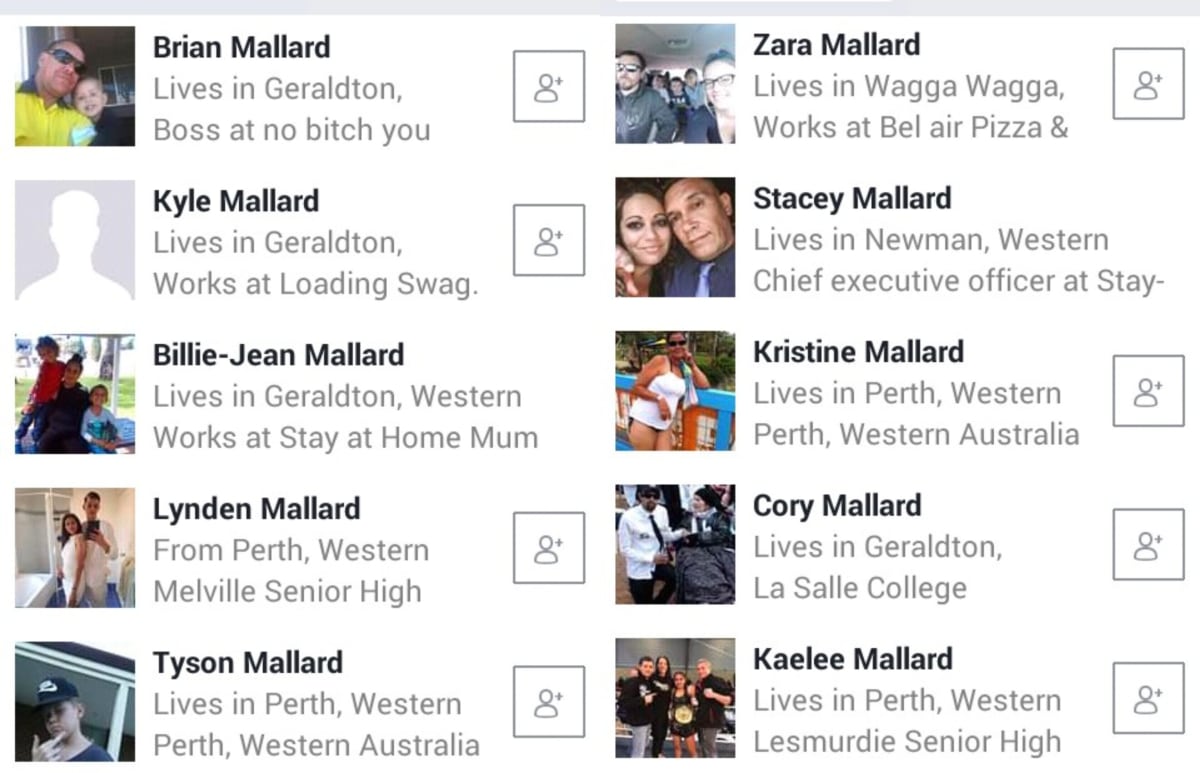View Kyle Mallard's blank profile picture
The image size is (1200, 773).
(x=75, y=240)
